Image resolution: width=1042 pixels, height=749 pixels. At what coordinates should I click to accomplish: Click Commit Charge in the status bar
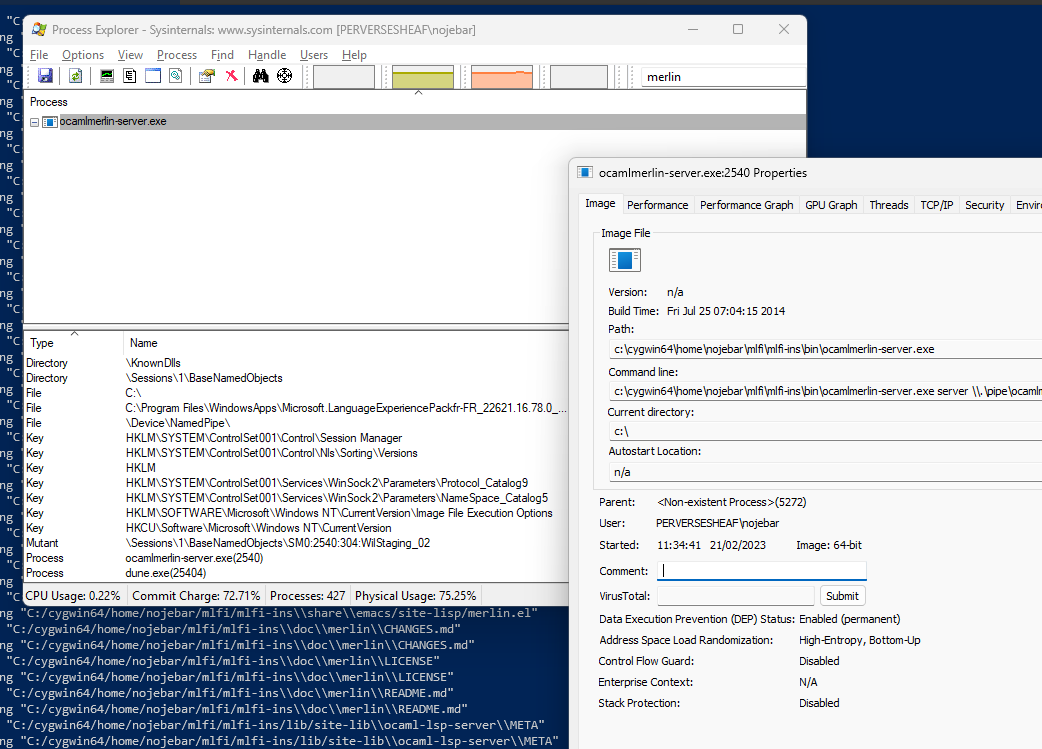196,595
